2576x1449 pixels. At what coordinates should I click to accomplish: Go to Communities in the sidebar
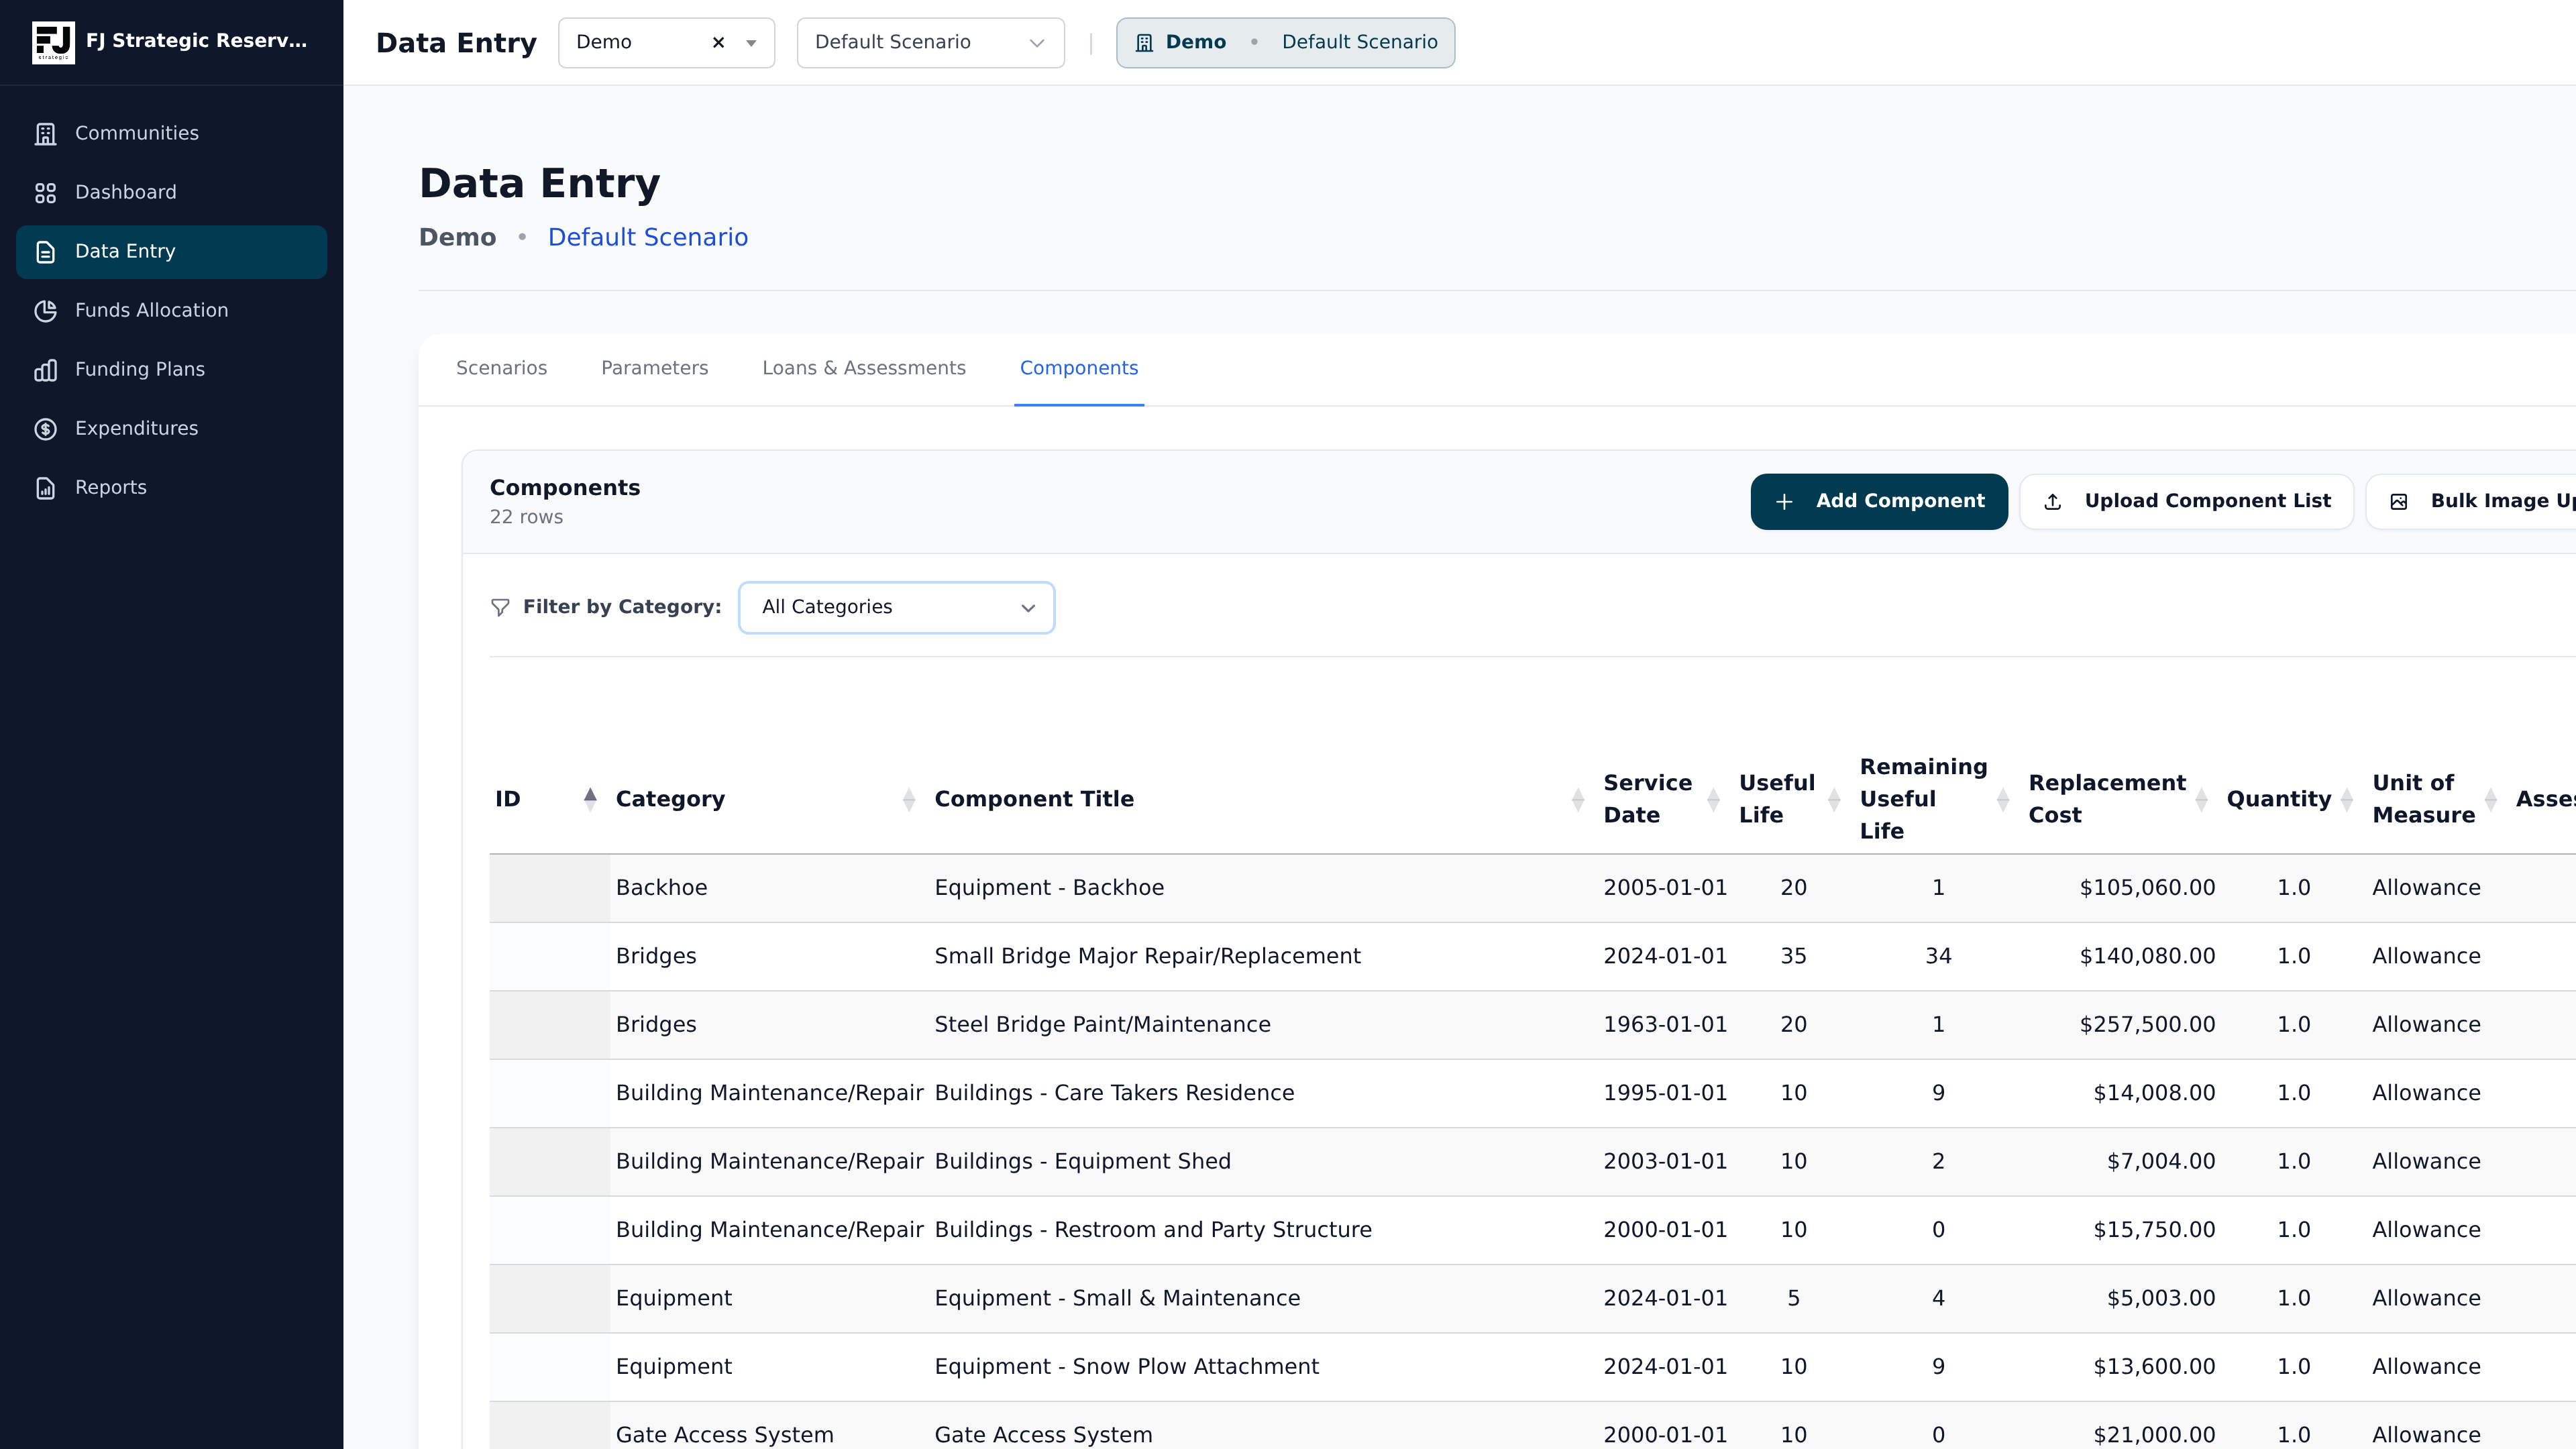pos(171,134)
